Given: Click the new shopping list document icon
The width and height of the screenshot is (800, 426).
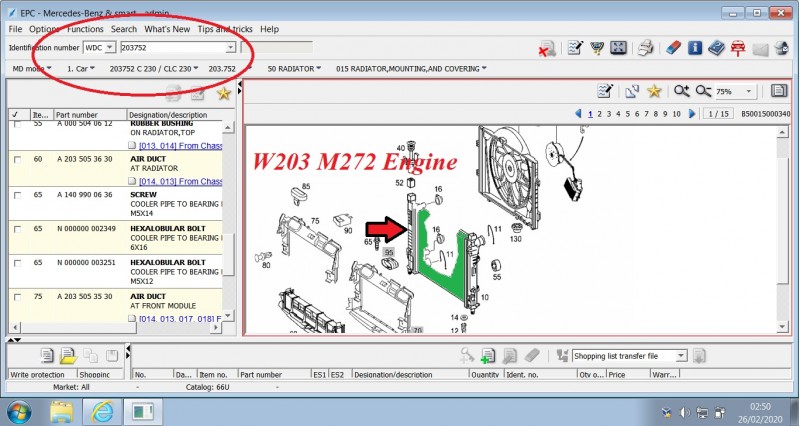Looking at the screenshot, I should coord(46,356).
